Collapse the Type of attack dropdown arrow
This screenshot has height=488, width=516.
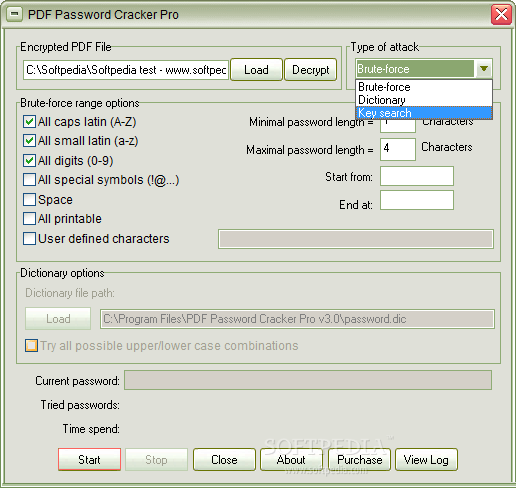click(483, 69)
